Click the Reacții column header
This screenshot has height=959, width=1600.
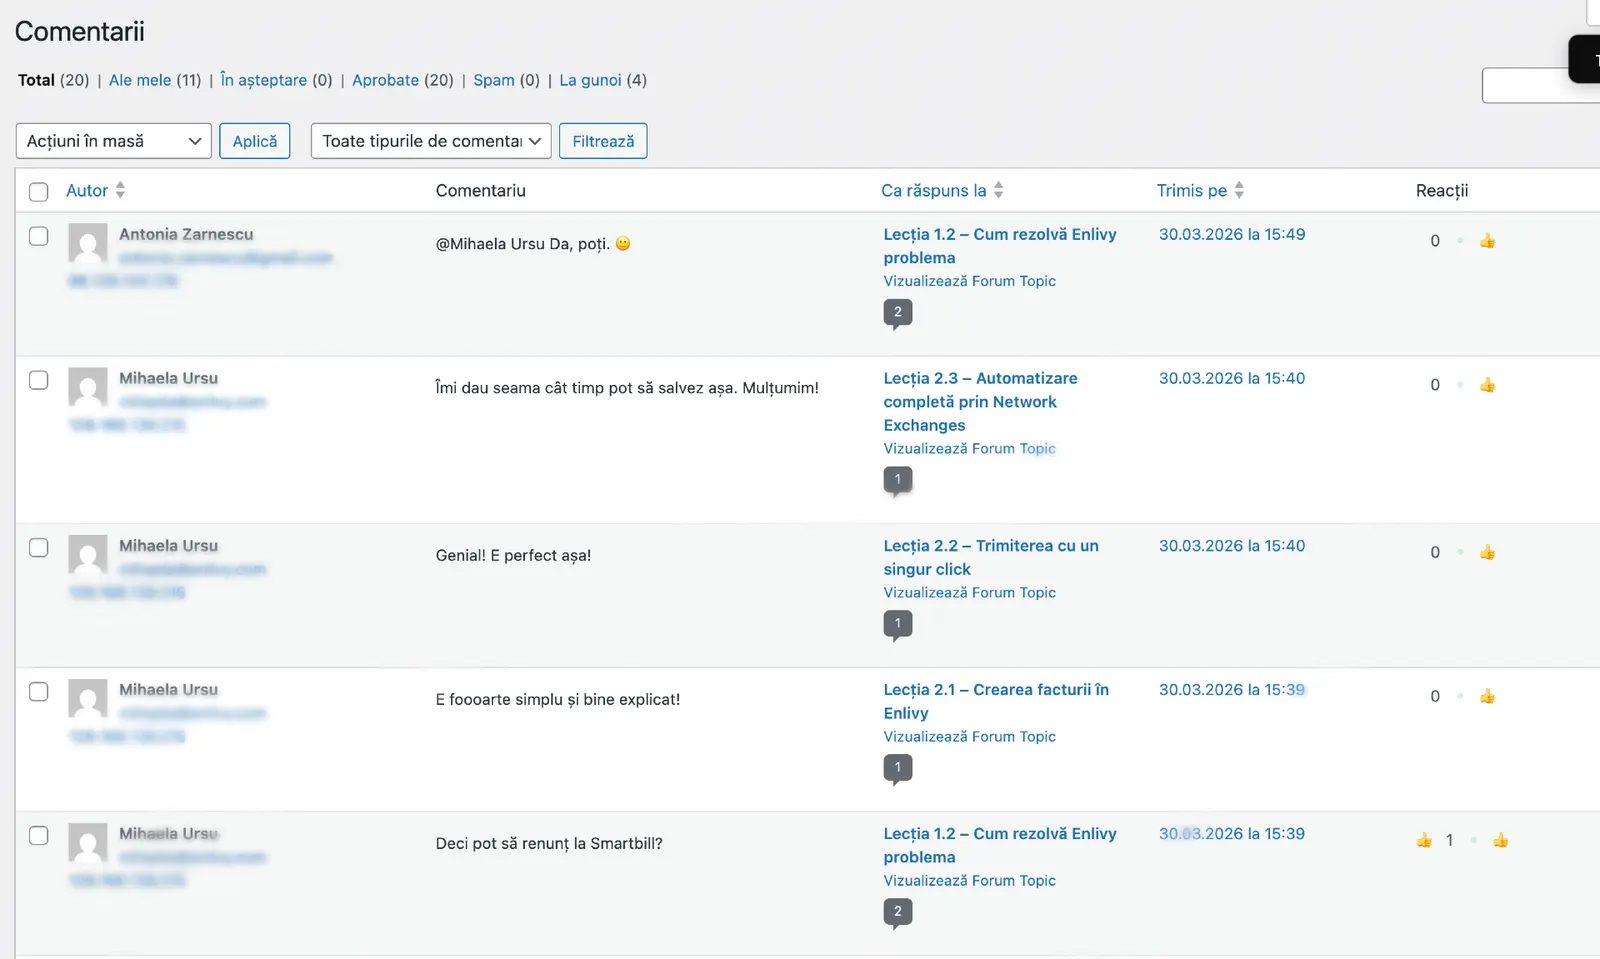pyautogui.click(x=1442, y=191)
